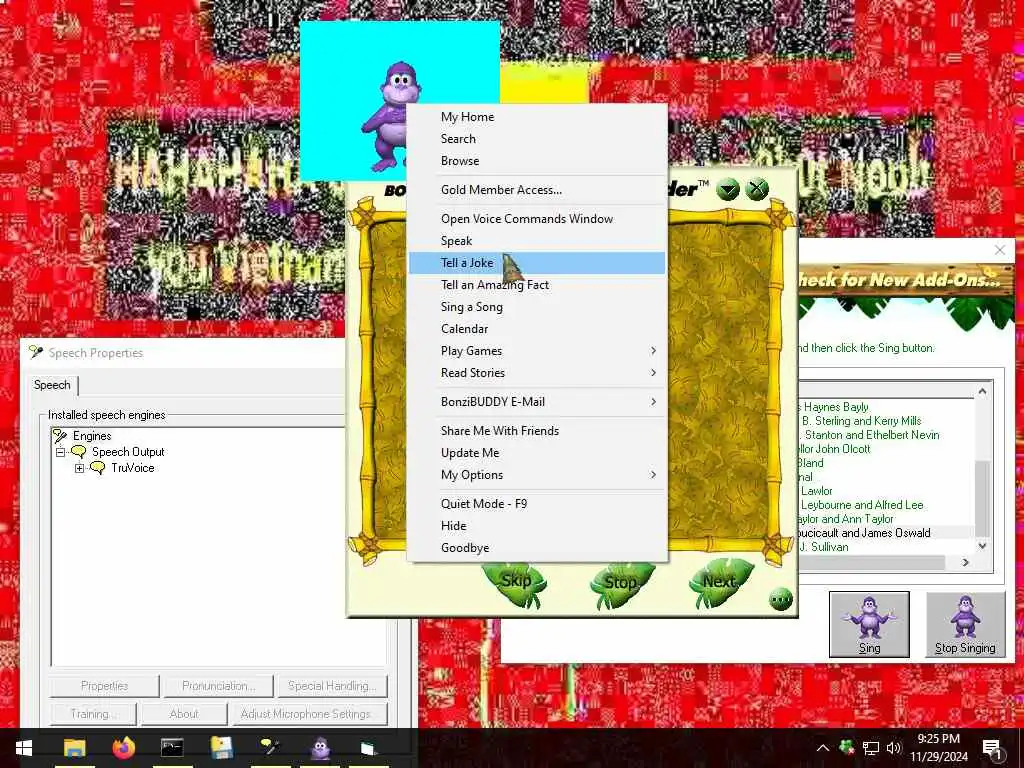Open Calendar from the context menu

[537, 329]
